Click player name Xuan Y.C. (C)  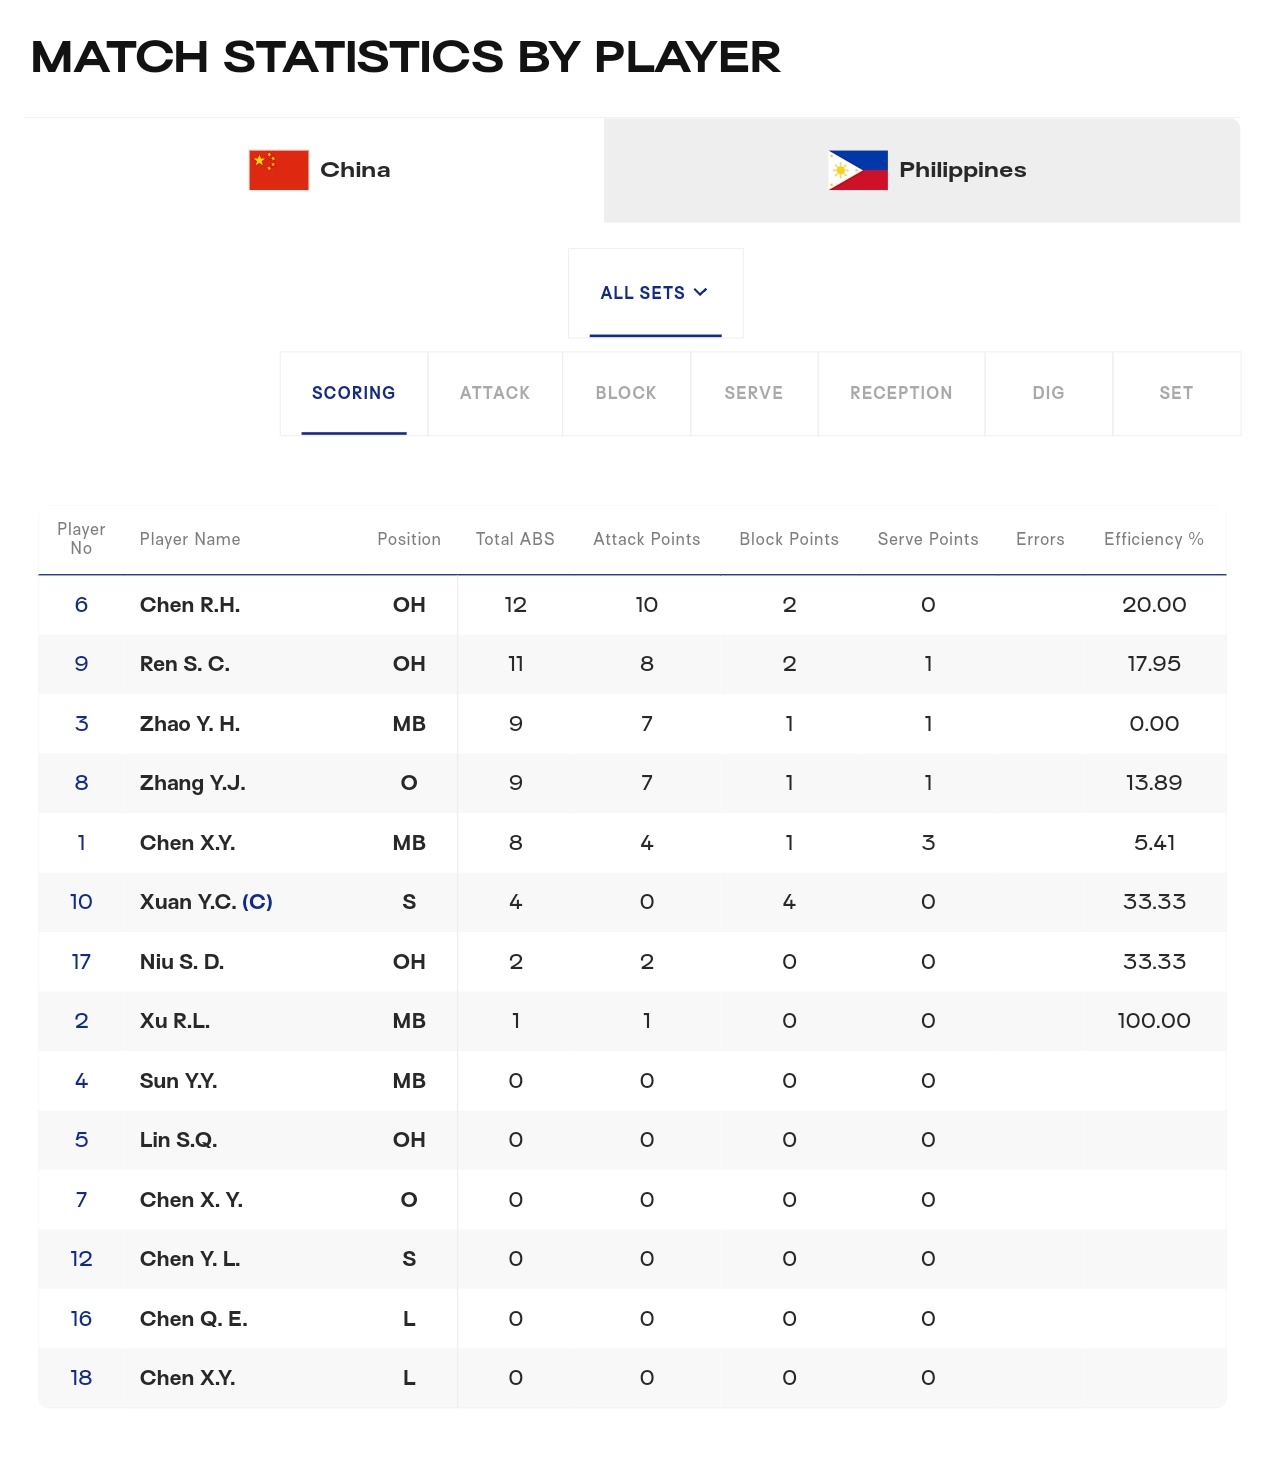[x=206, y=902]
